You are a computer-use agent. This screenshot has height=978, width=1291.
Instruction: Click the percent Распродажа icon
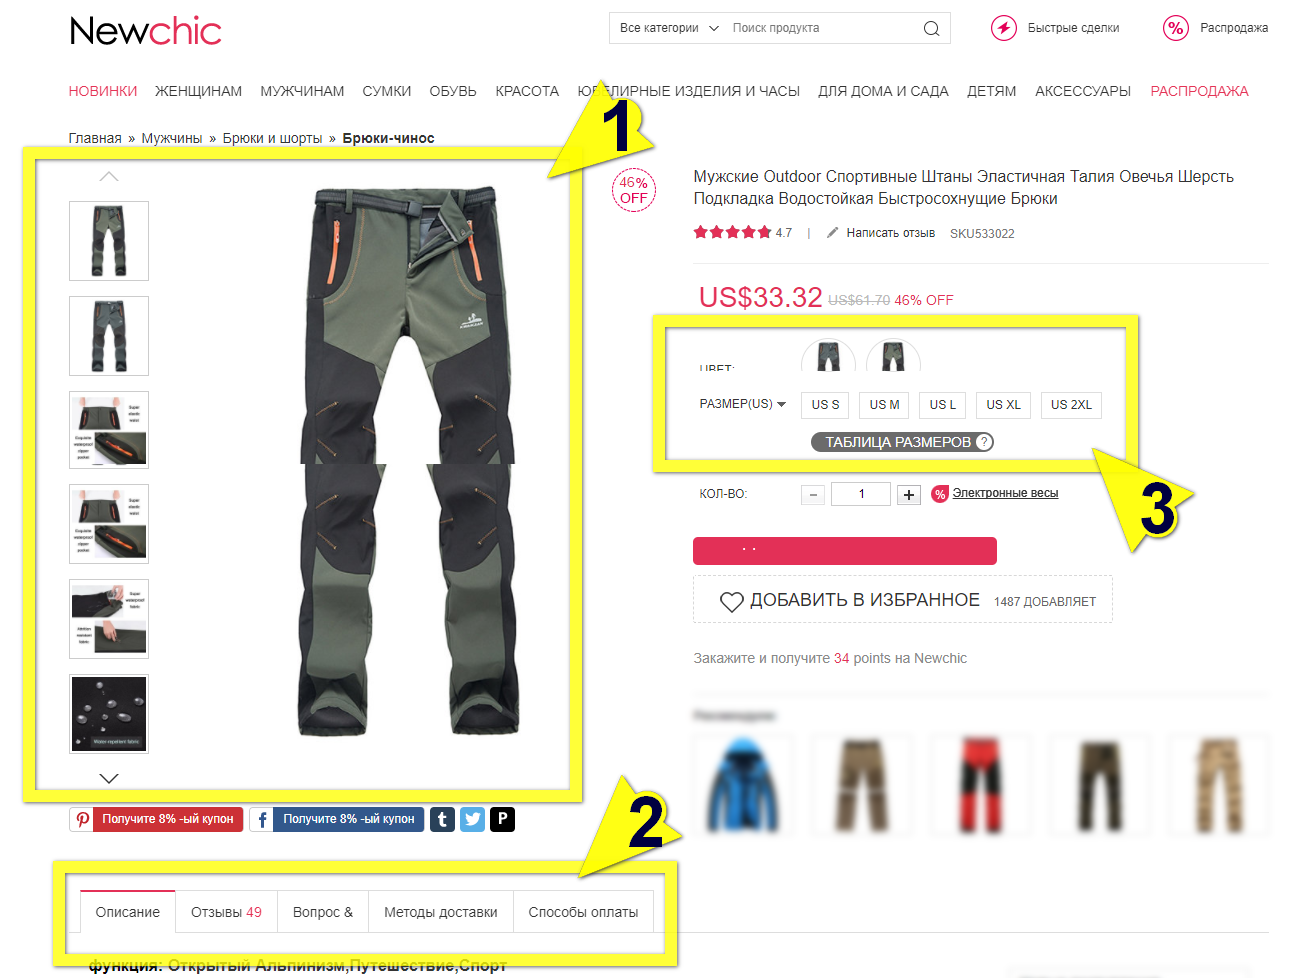tap(1176, 28)
